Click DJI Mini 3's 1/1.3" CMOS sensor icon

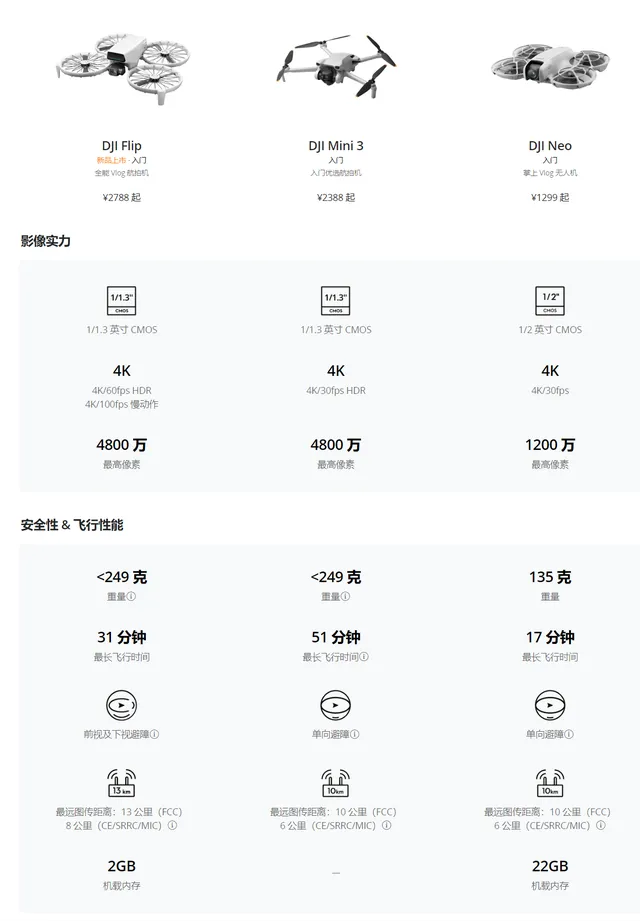[336, 300]
